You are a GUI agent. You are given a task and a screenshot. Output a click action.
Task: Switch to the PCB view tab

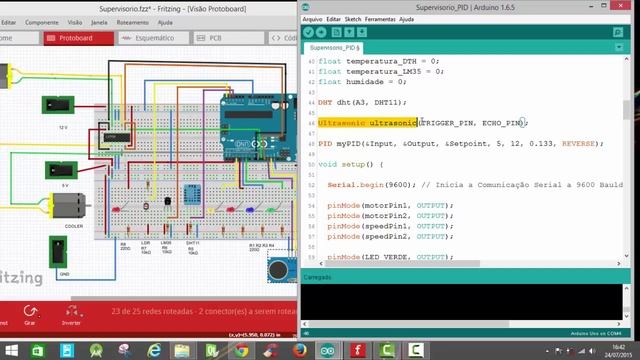229,38
